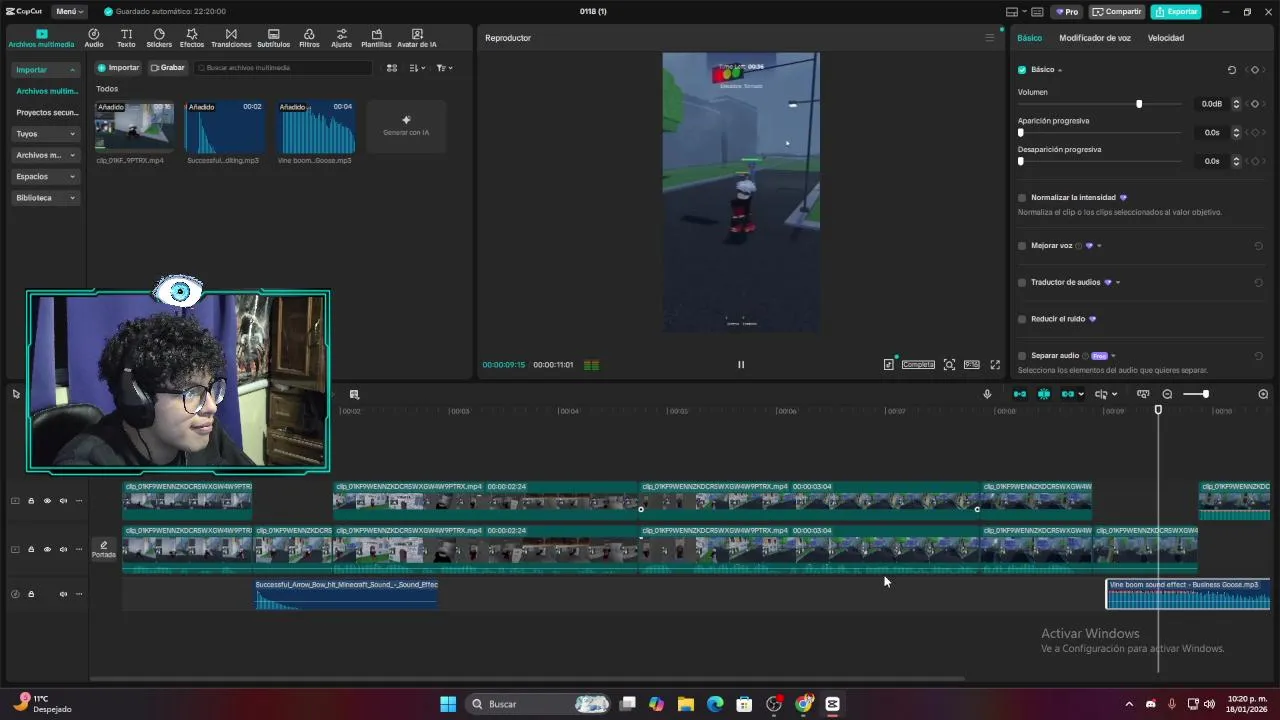This screenshot has width=1280, height=720.
Task: Open the Audio media tab
Action: (94, 38)
